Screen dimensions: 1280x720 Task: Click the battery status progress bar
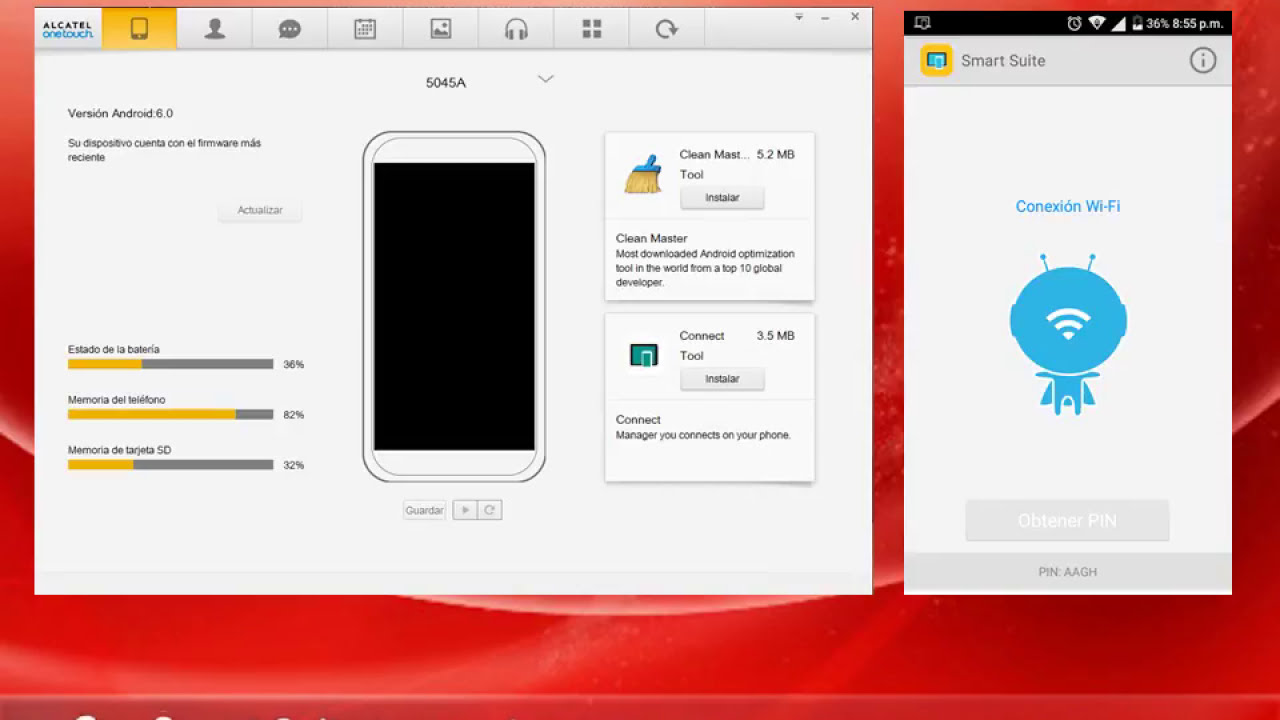171,364
